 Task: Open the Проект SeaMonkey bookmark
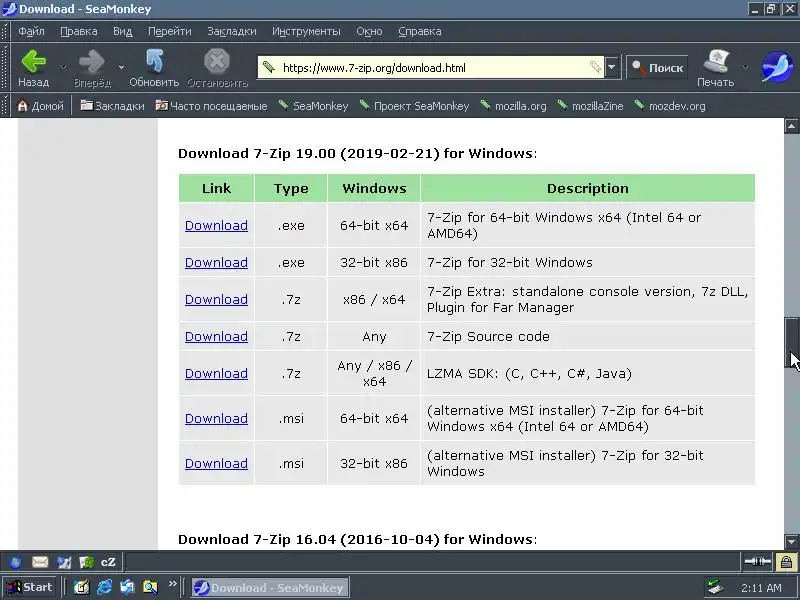click(414, 106)
